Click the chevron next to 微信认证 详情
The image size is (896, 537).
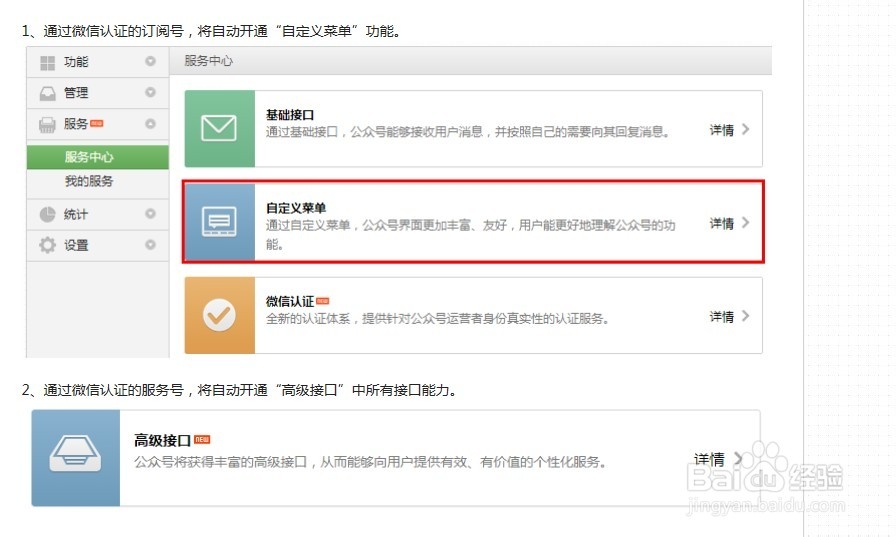(745, 316)
